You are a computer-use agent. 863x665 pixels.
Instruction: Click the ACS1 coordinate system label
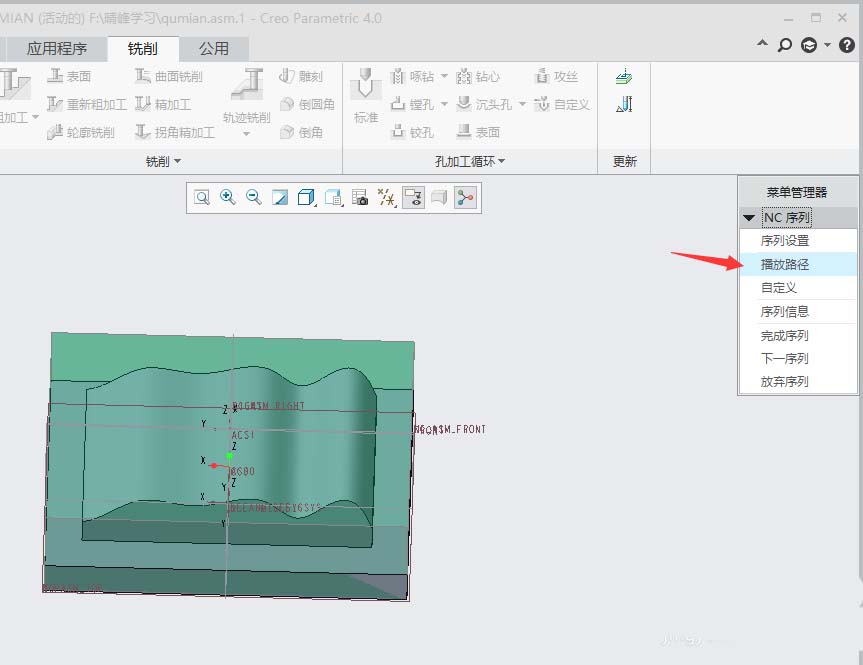click(x=243, y=434)
